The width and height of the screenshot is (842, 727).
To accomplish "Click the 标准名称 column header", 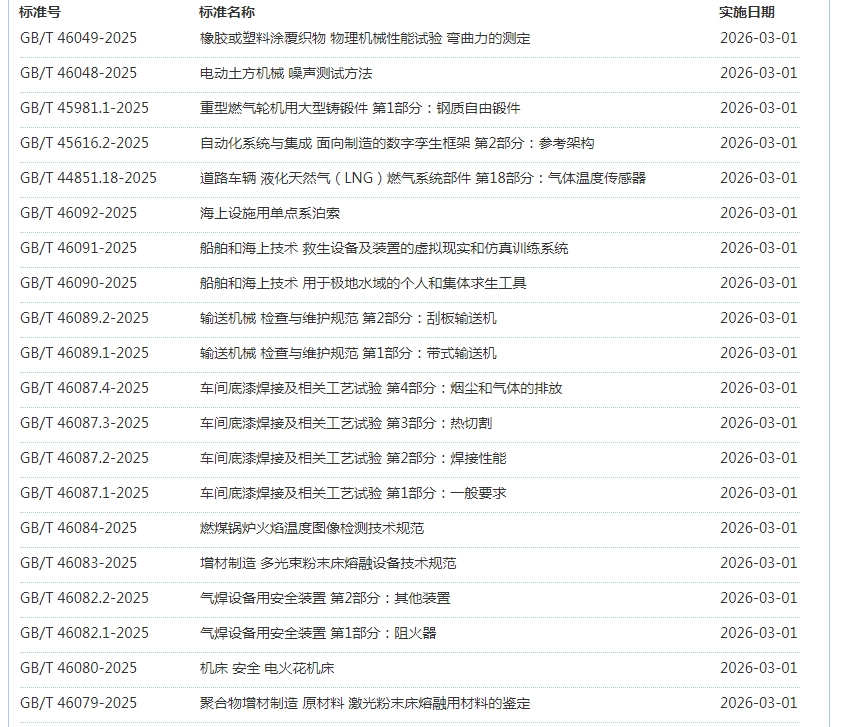I will tap(227, 12).
